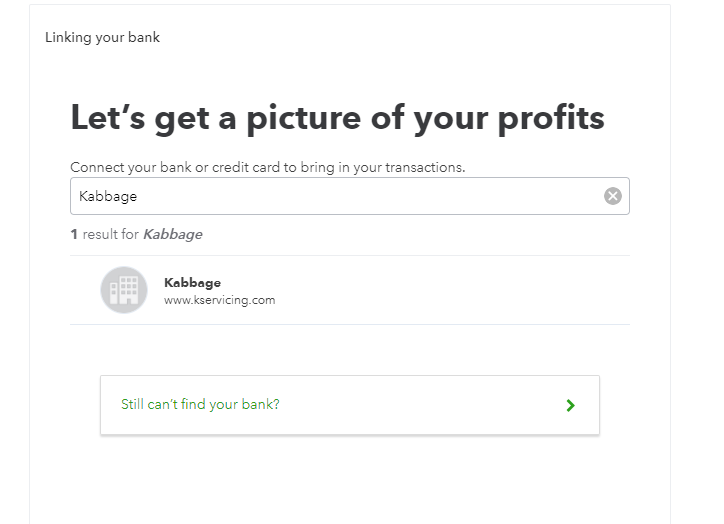Click the bold number 1 in results count
The image size is (724, 524).
click(x=74, y=235)
